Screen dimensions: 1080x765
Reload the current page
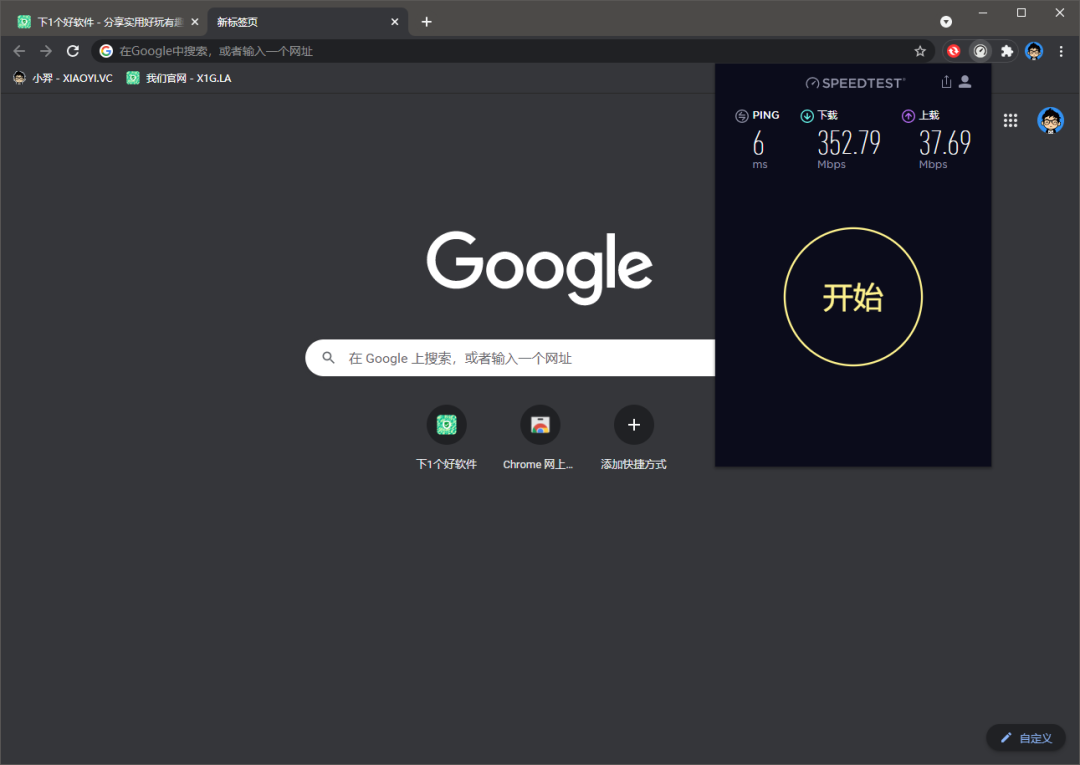[x=73, y=51]
